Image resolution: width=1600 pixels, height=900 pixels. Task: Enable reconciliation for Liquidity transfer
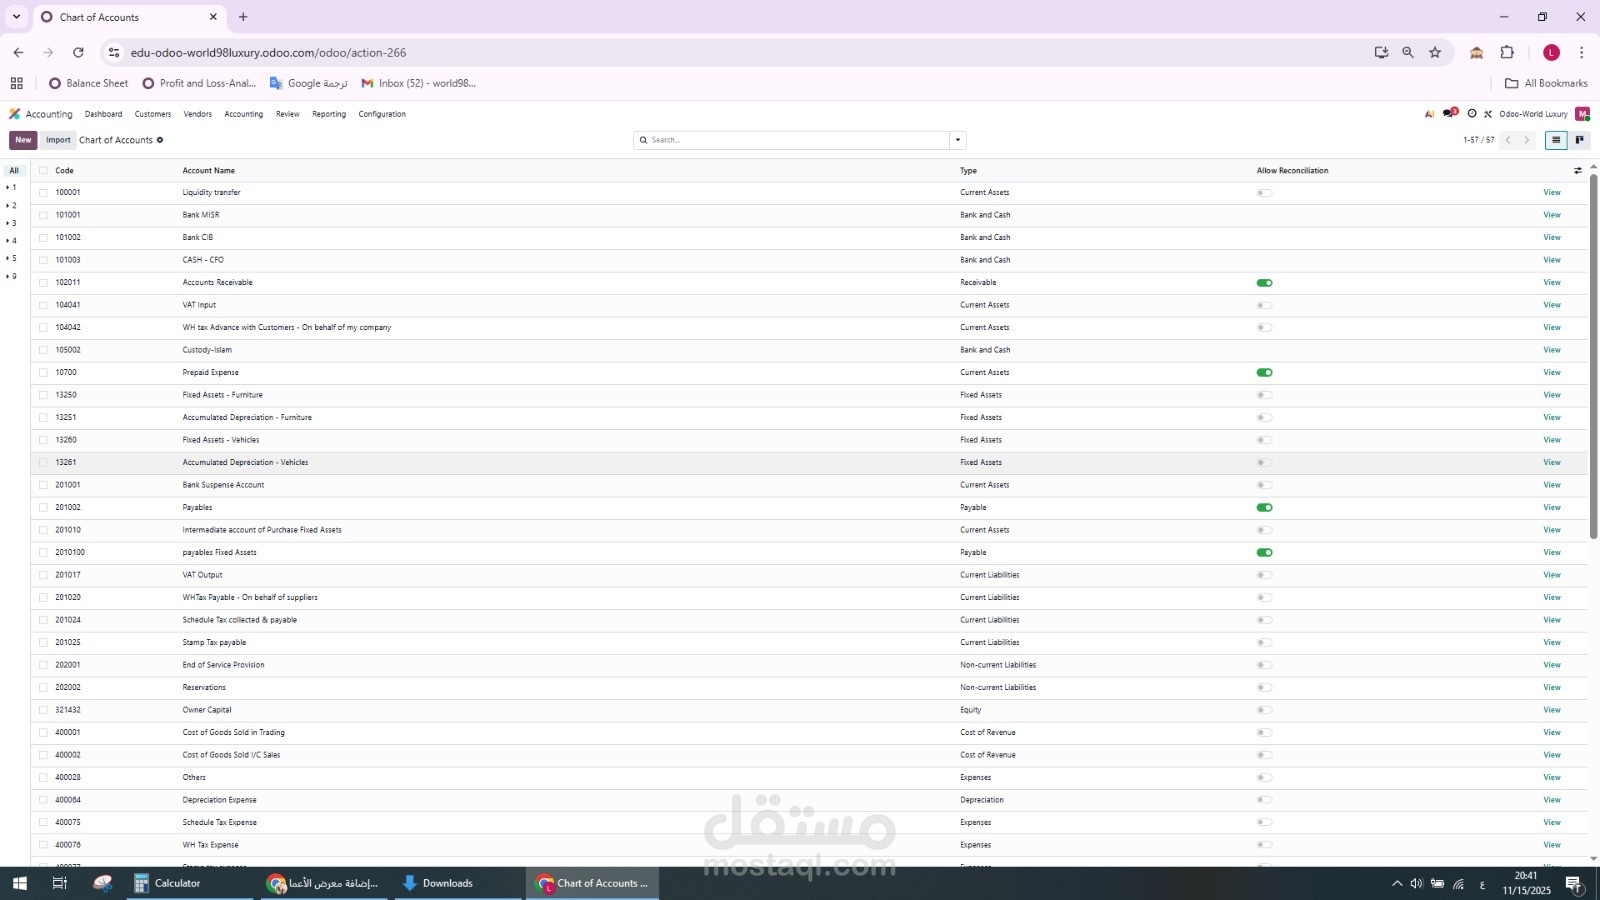click(x=1264, y=193)
